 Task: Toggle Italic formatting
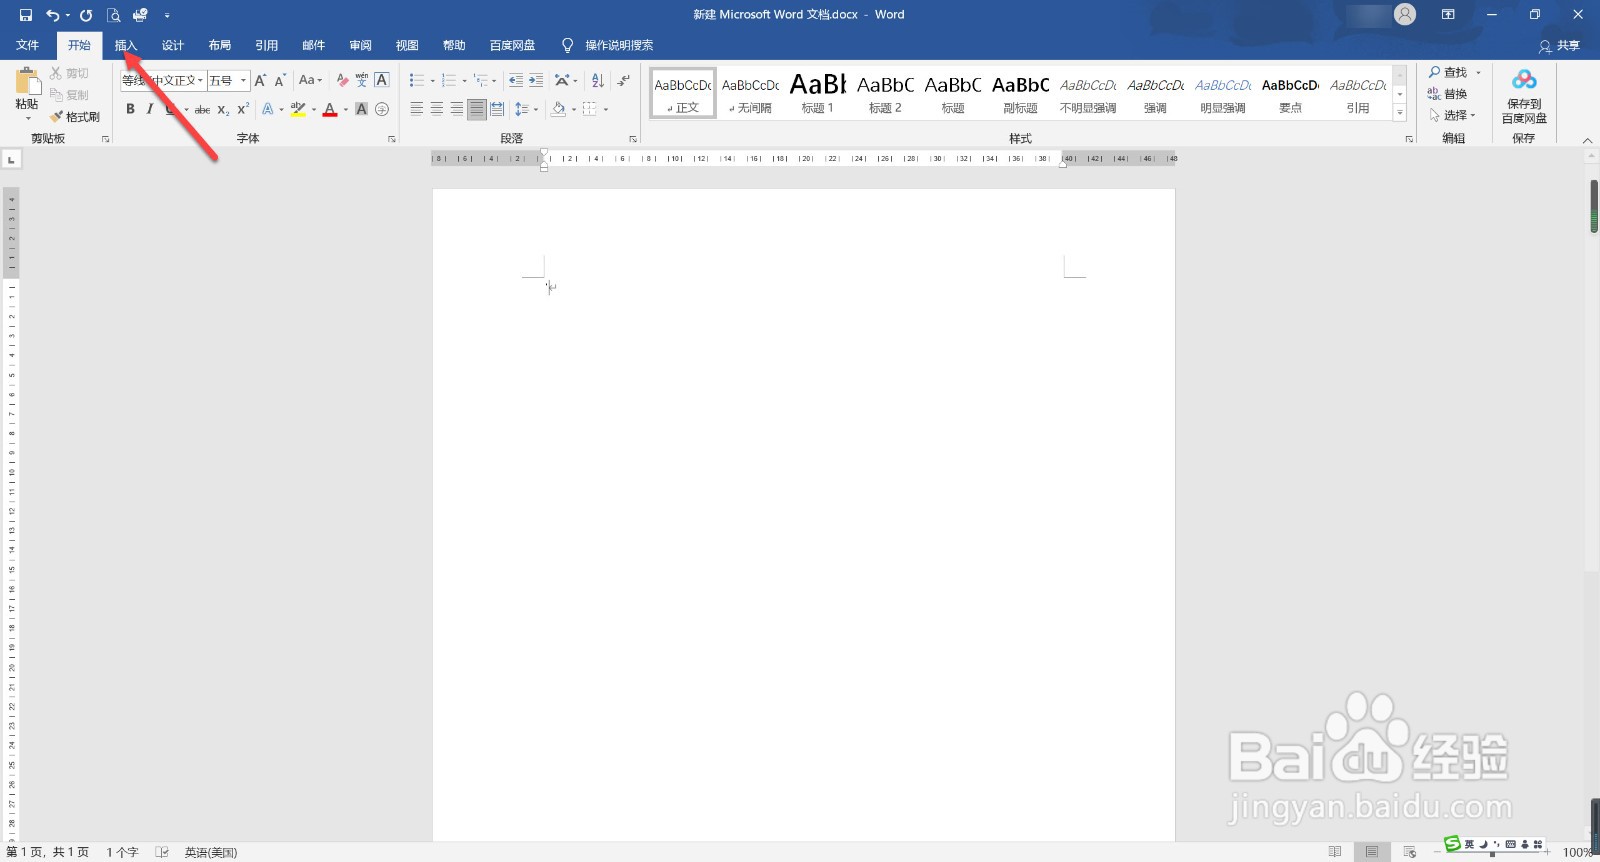[x=150, y=109]
